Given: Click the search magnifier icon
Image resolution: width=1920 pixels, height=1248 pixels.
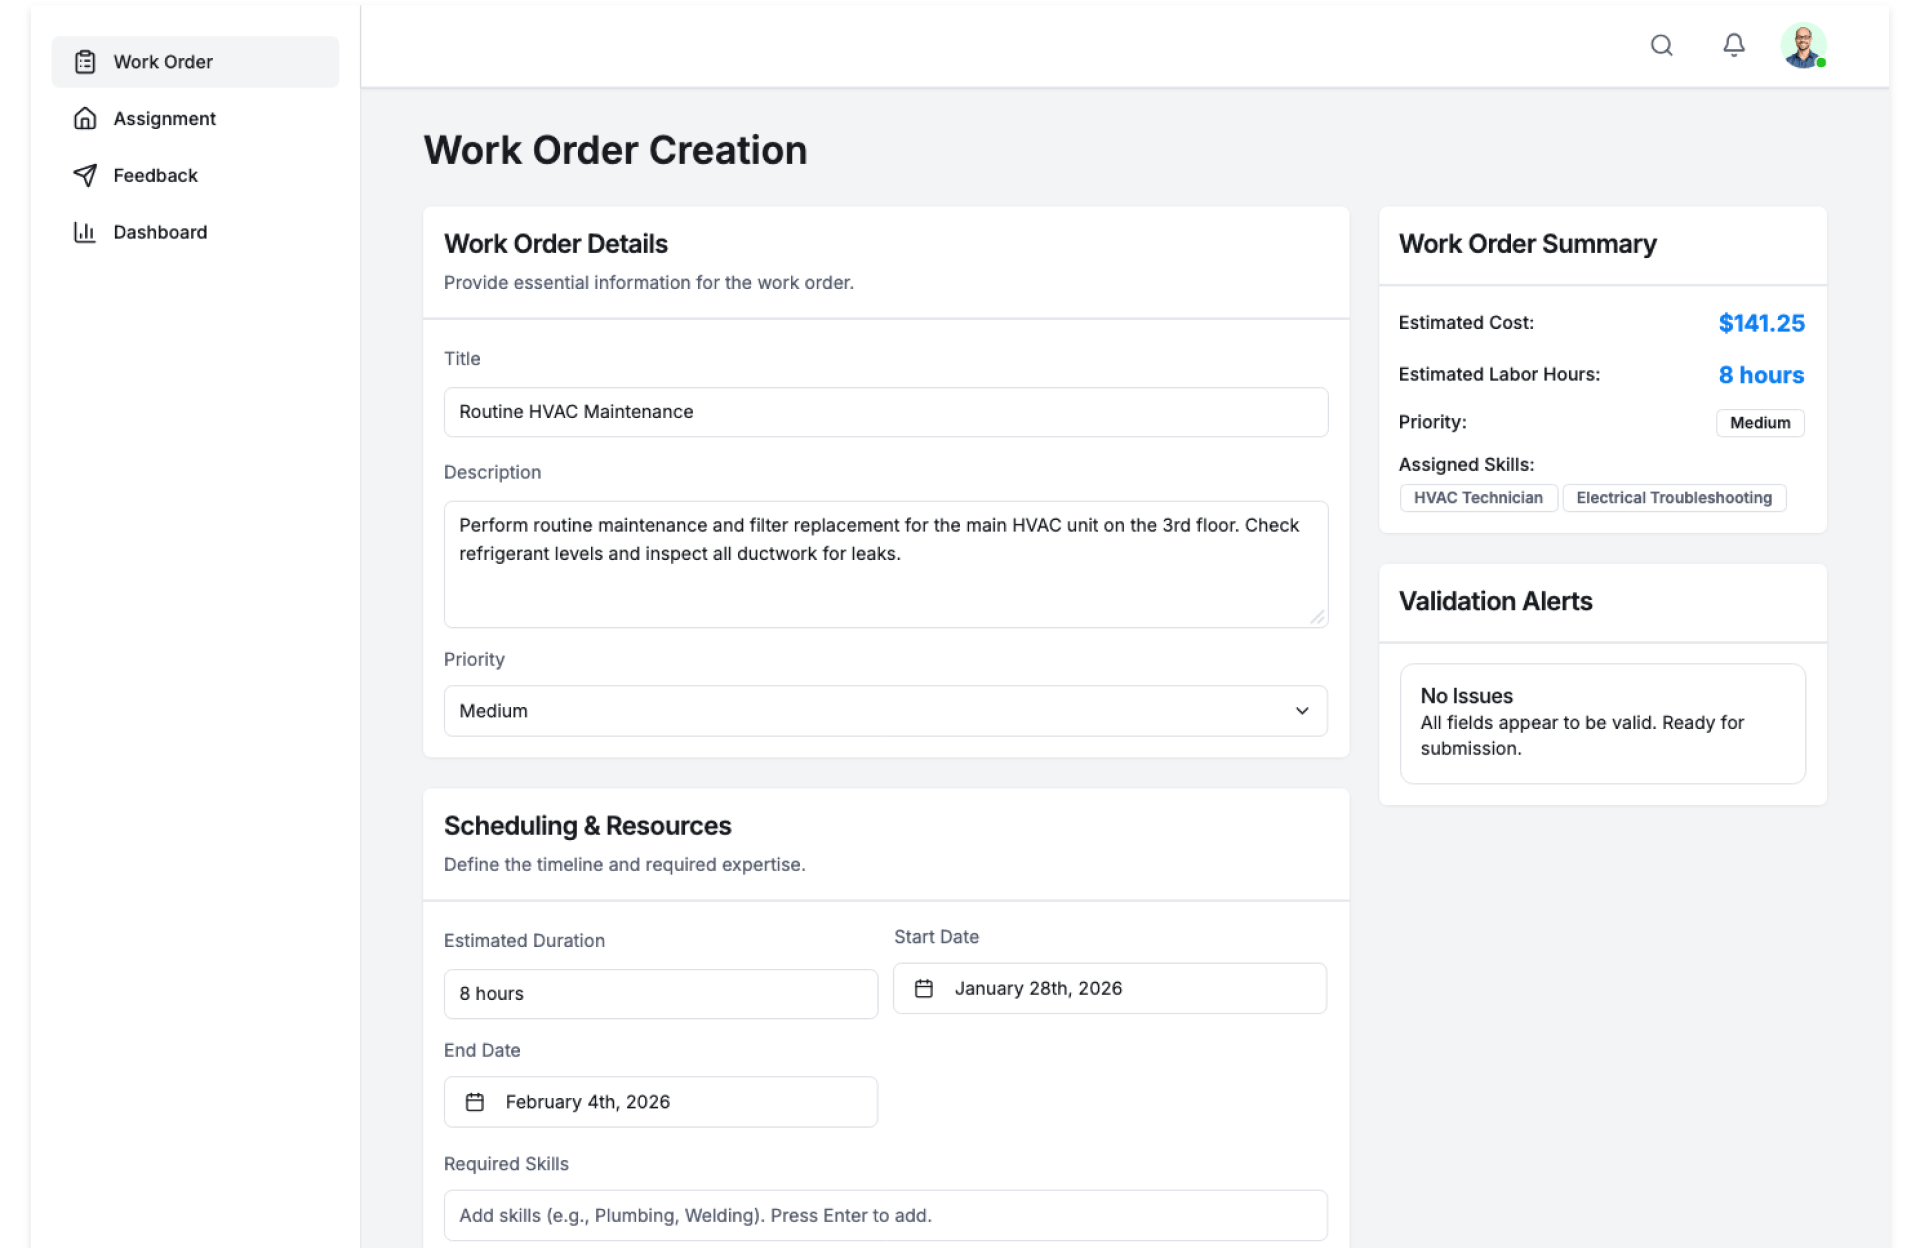Looking at the screenshot, I should tap(1661, 45).
